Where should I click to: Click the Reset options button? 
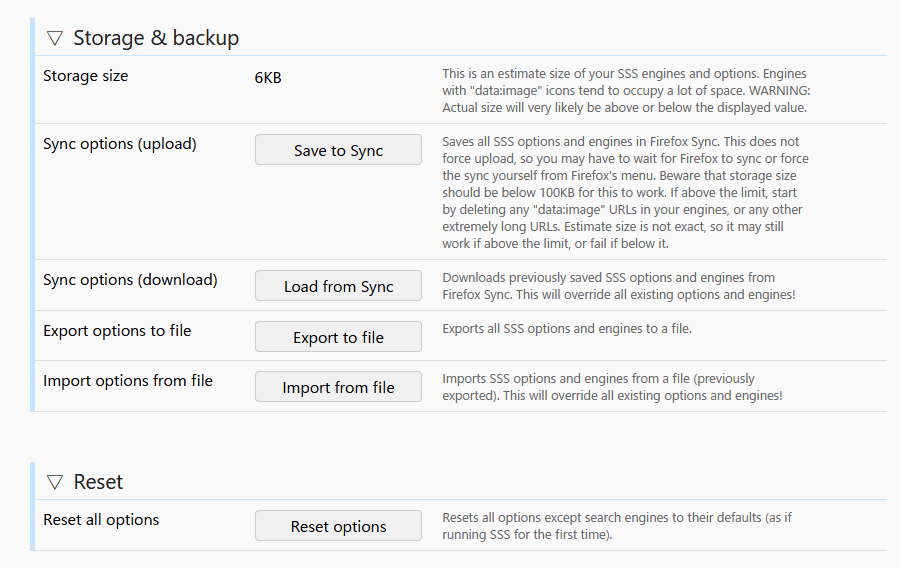[x=338, y=526]
